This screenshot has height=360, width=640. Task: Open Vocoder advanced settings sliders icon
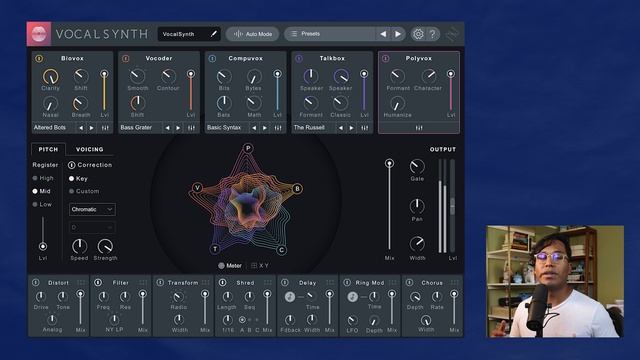pyautogui.click(x=191, y=128)
